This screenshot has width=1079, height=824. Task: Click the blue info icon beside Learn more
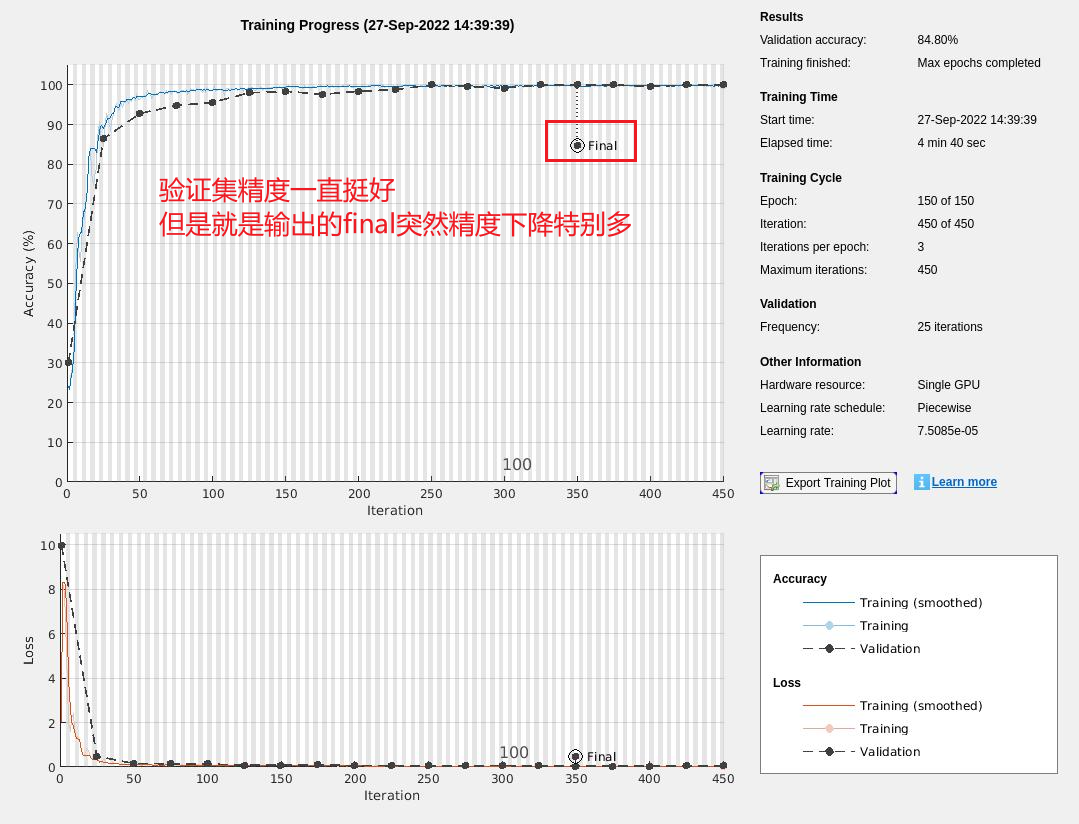pyautogui.click(x=921, y=482)
